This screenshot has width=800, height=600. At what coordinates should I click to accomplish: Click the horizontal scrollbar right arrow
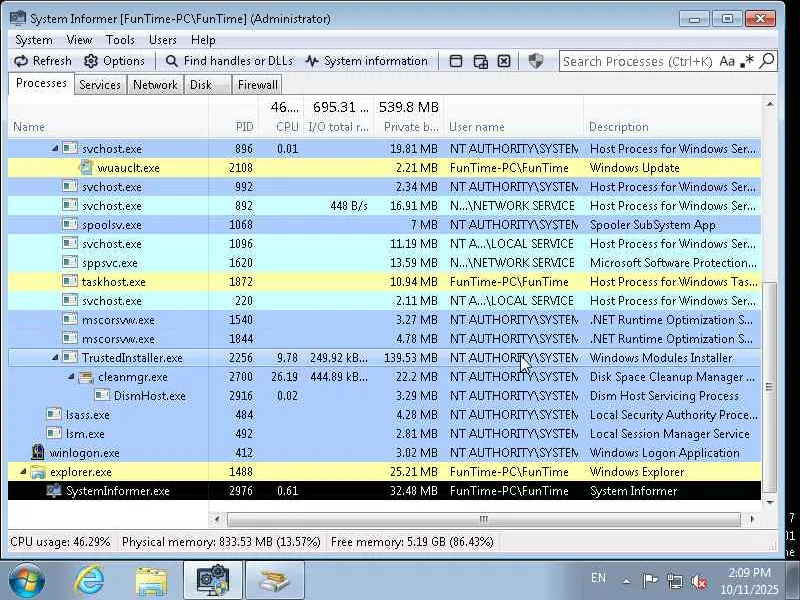[752, 519]
